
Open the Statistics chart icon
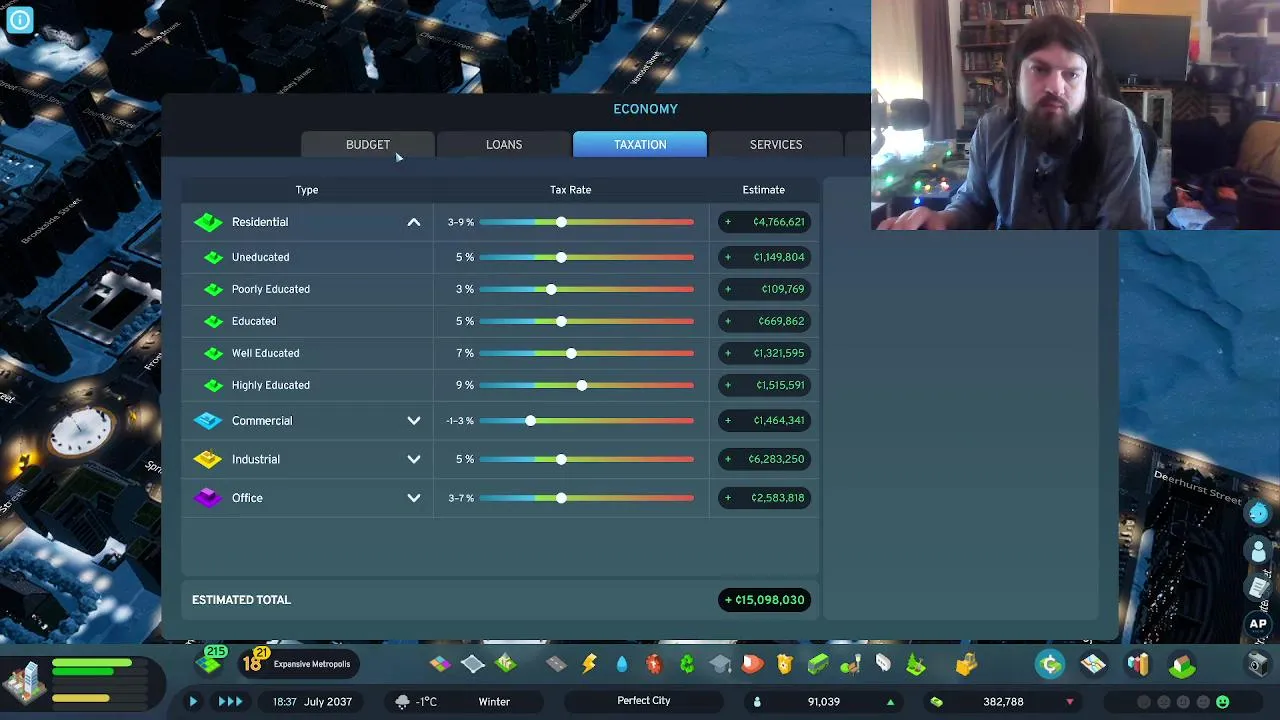click(1138, 664)
